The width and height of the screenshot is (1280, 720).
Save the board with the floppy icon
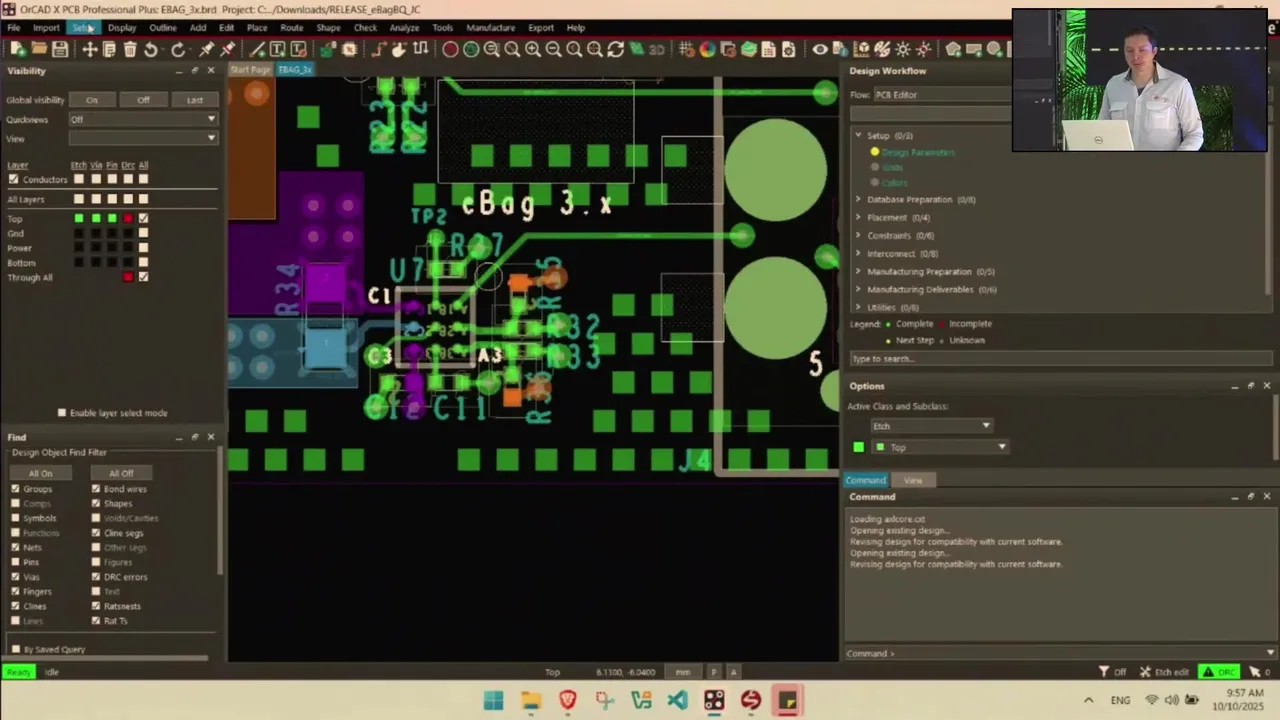(60, 49)
